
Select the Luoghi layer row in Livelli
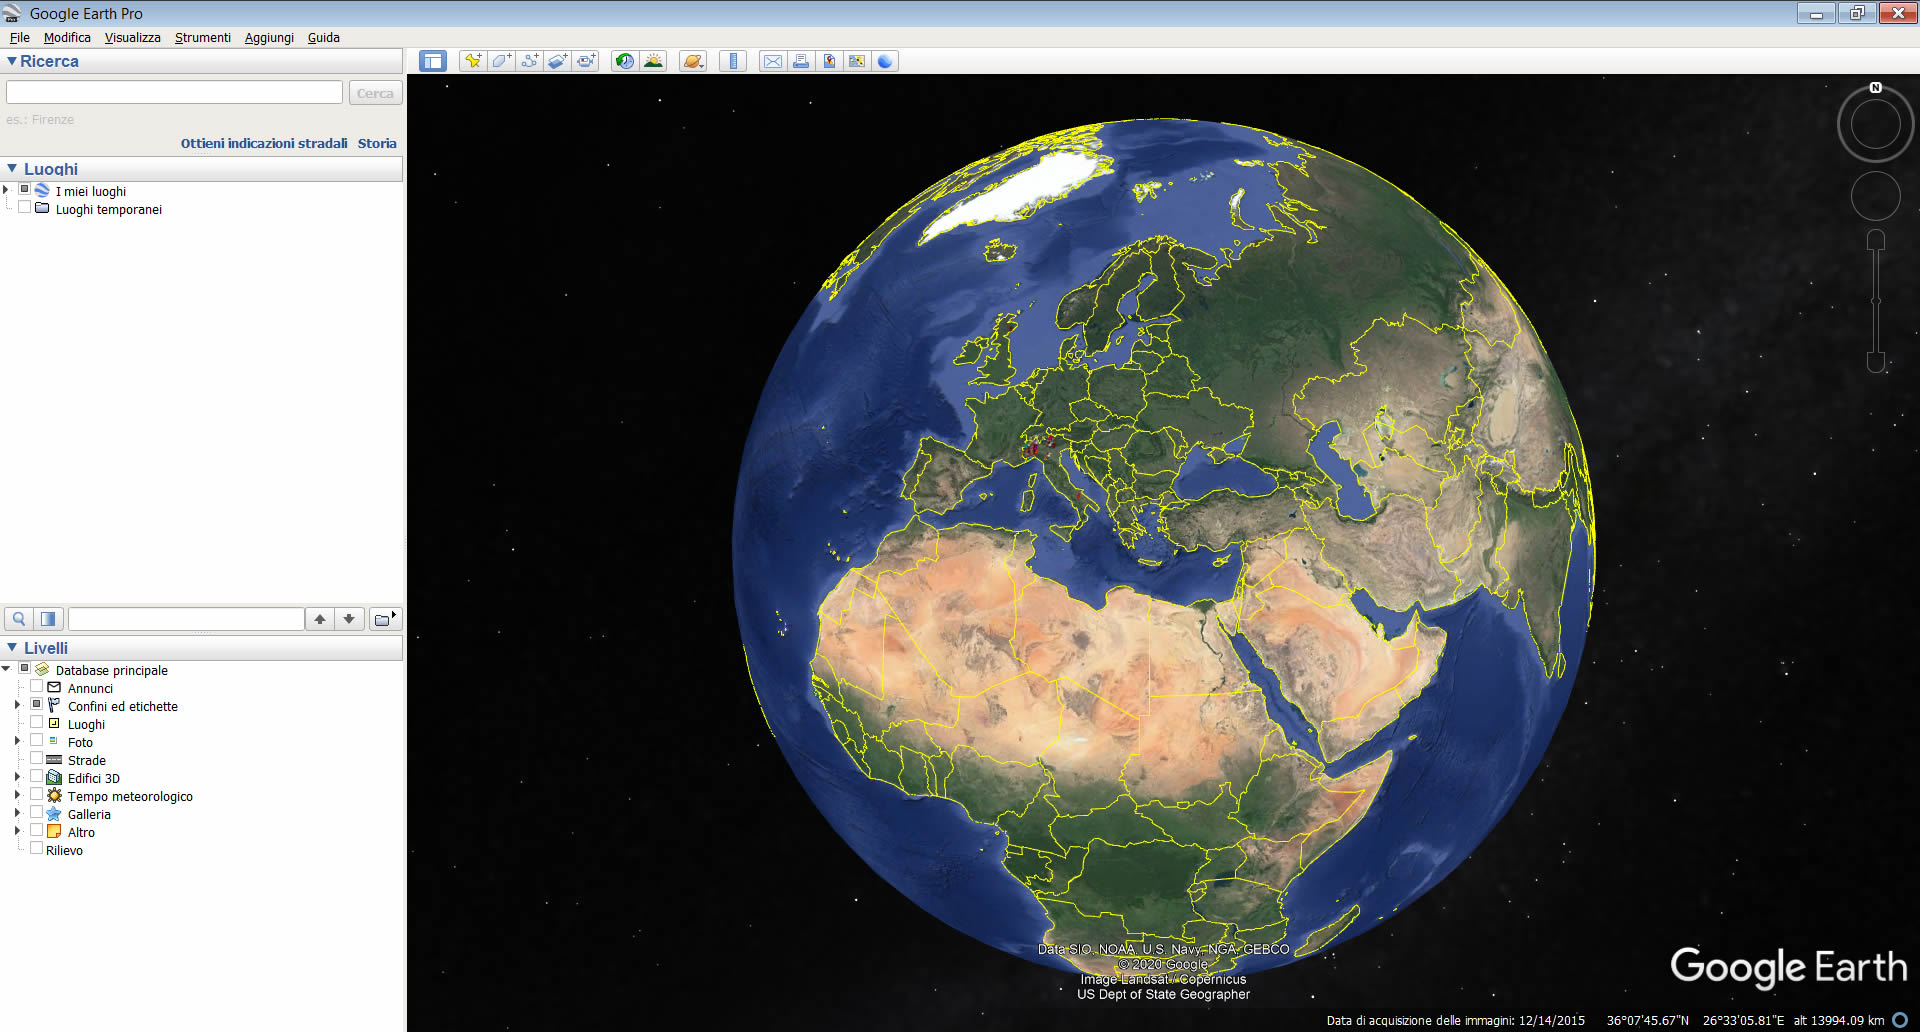coord(86,724)
